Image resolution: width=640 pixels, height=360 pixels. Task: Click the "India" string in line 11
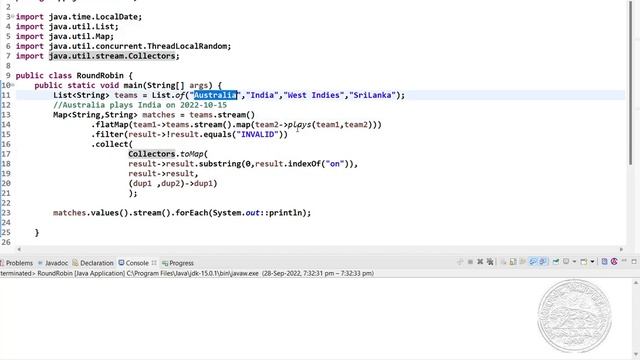pos(262,95)
